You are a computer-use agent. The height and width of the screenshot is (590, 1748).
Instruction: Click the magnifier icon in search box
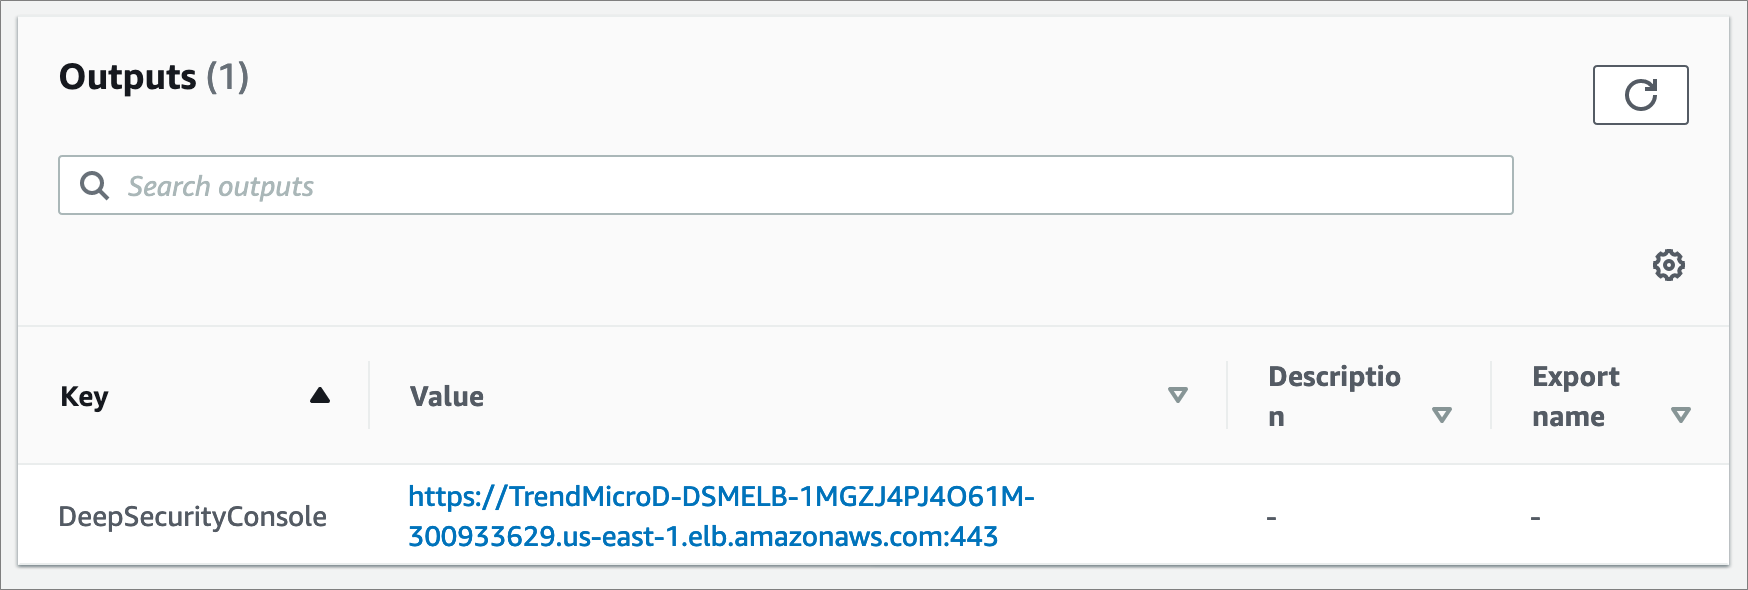click(94, 185)
